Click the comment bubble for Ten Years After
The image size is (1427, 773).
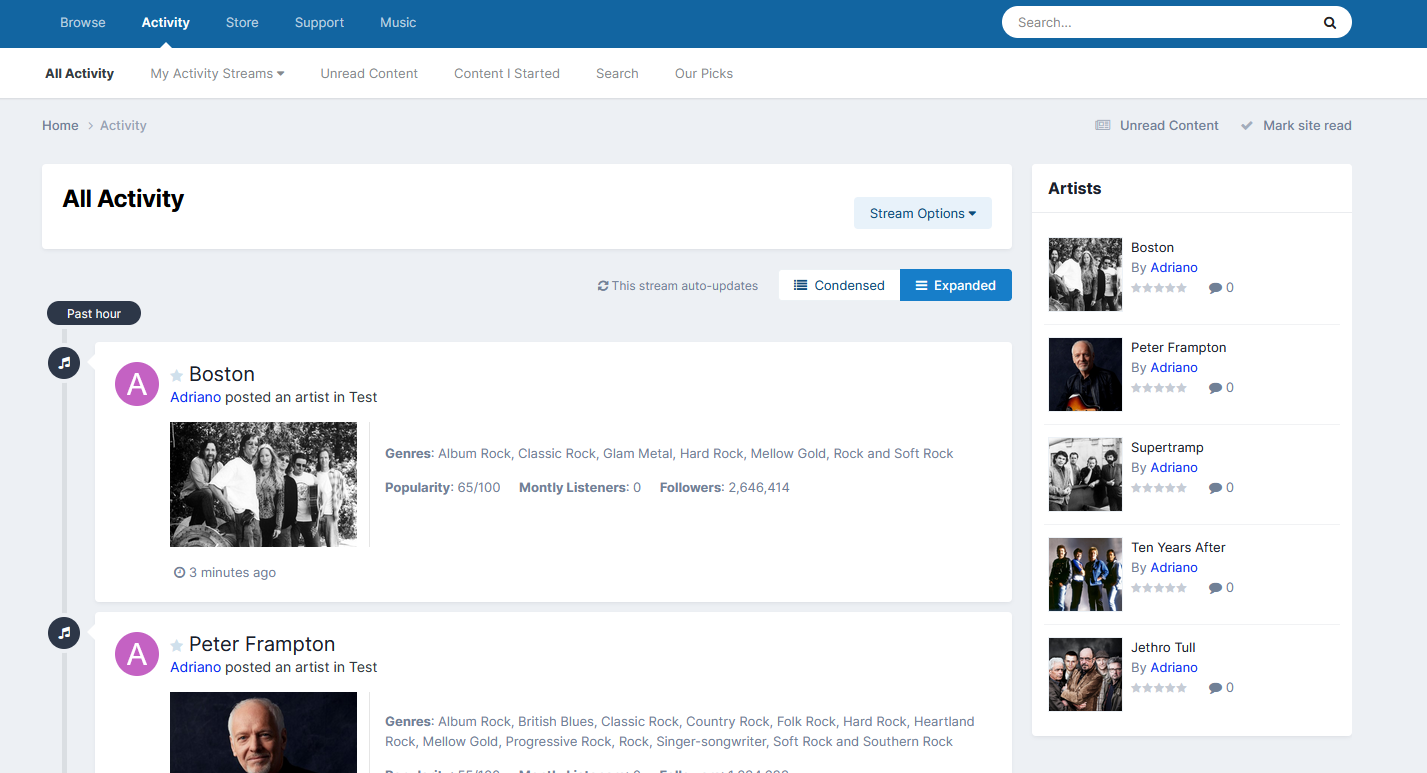1215,588
